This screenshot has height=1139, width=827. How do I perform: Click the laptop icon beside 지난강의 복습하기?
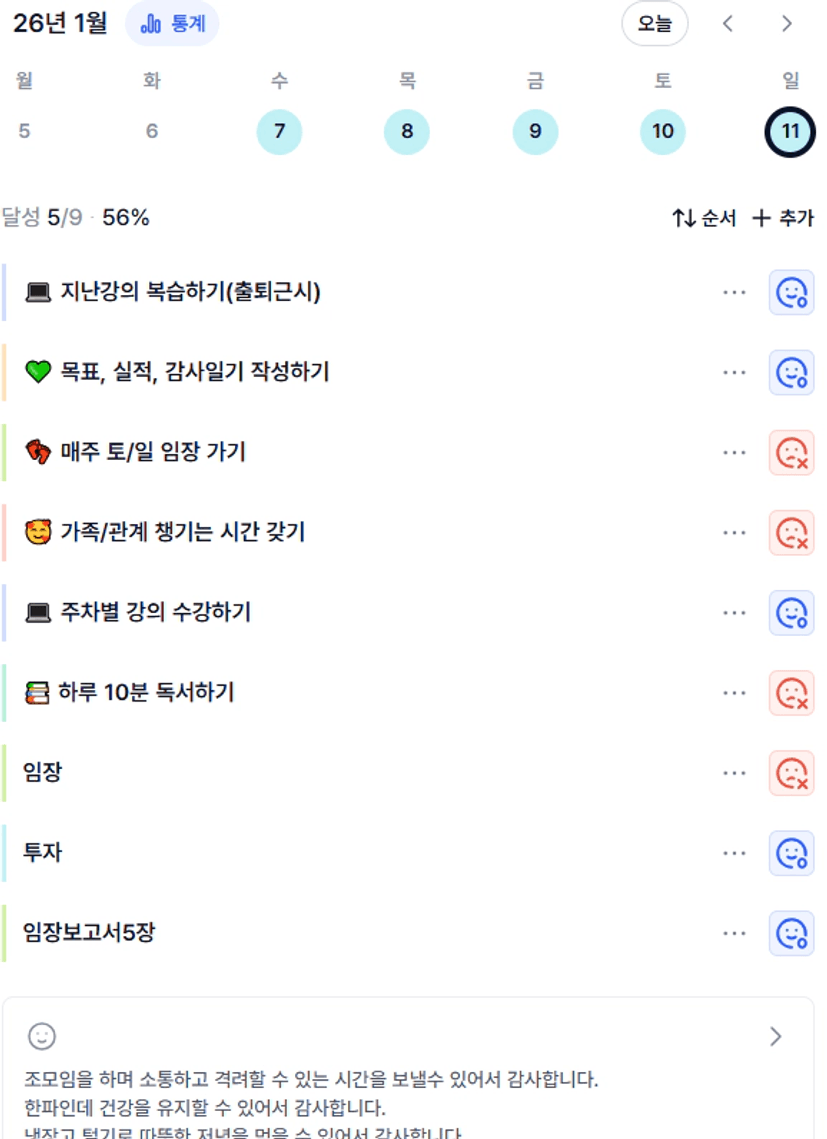[x=37, y=292]
